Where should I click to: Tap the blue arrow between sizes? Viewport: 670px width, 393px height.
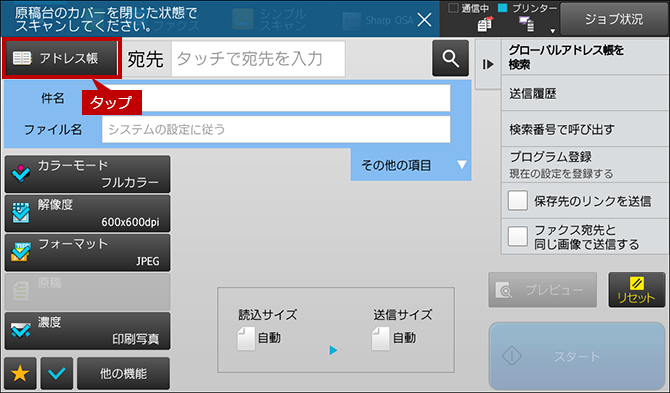tap(333, 350)
